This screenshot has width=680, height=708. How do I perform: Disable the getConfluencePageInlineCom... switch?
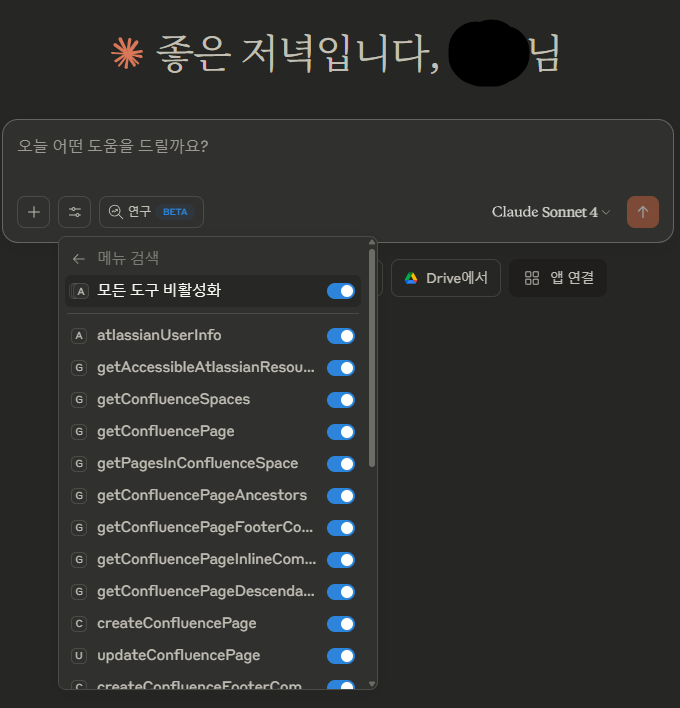click(x=341, y=560)
